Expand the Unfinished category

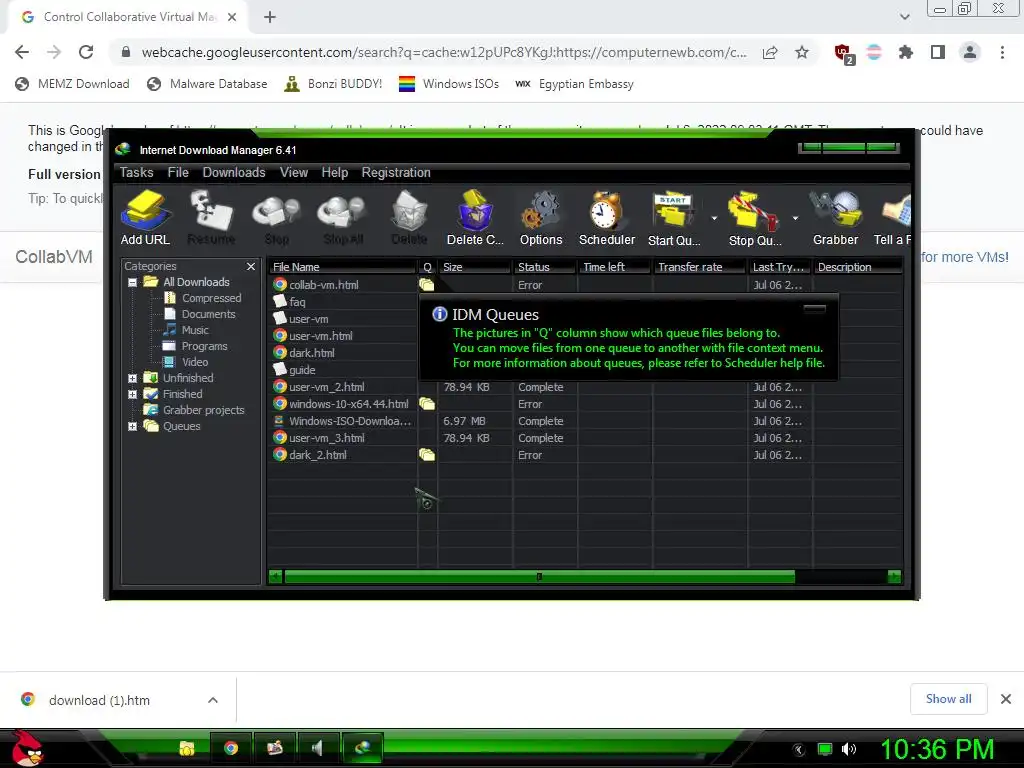[x=133, y=378]
